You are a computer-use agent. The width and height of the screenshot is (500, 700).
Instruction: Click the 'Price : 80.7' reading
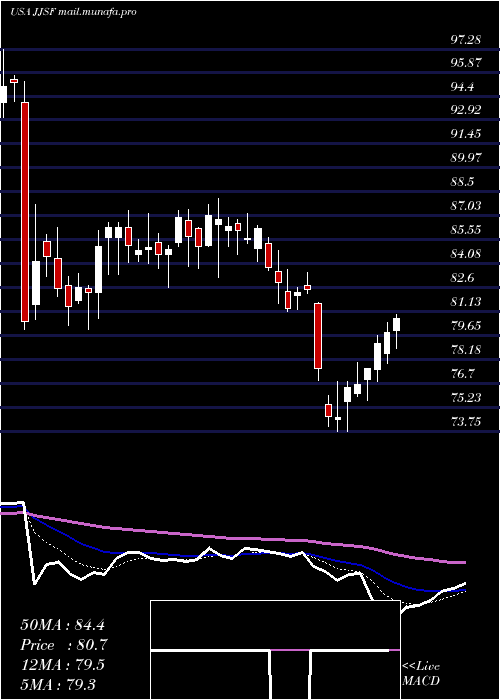(x=64, y=645)
